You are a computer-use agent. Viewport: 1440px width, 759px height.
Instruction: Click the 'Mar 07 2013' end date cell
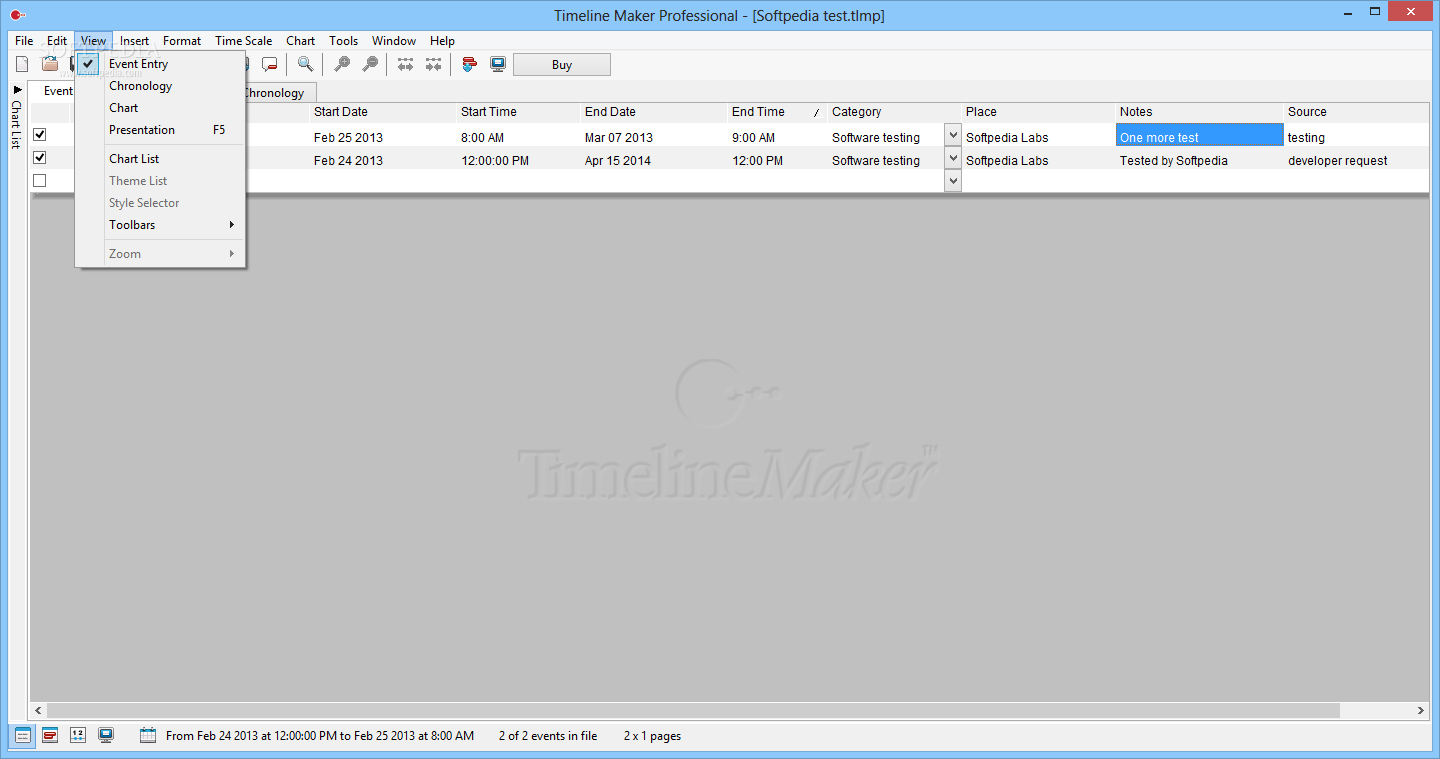tap(654, 137)
